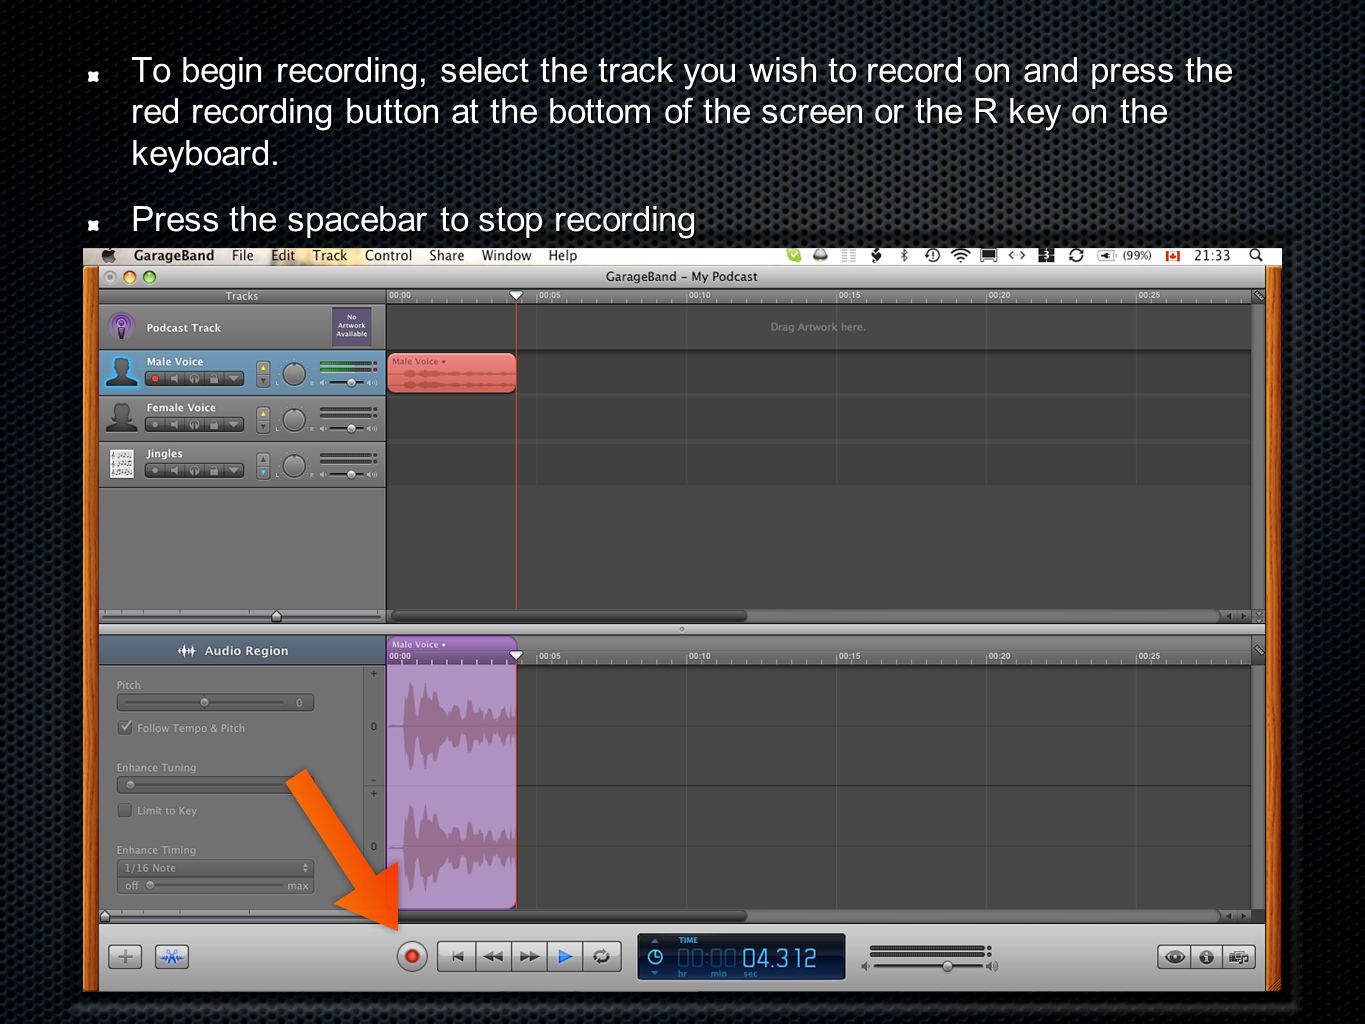The height and width of the screenshot is (1024, 1365).
Task: Click Jingles ducking down arrow
Action: (x=263, y=472)
